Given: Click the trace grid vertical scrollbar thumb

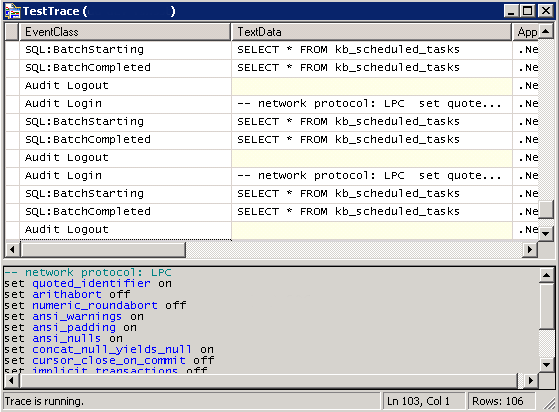Looking at the screenshot, I should [x=545, y=210].
